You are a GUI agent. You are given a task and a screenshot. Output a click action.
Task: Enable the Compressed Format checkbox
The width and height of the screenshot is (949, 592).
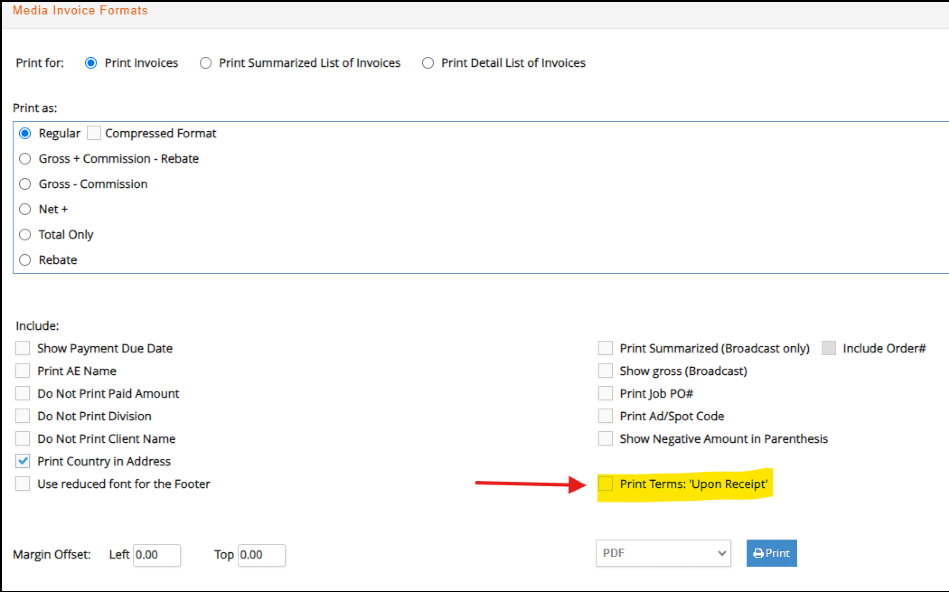[94, 133]
